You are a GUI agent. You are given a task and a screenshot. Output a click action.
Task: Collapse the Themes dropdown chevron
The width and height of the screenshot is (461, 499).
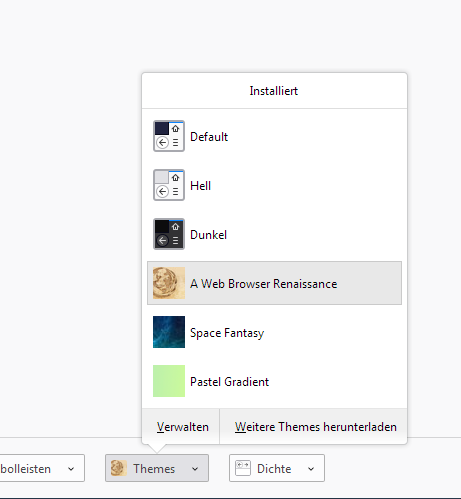pyautogui.click(x=195, y=469)
